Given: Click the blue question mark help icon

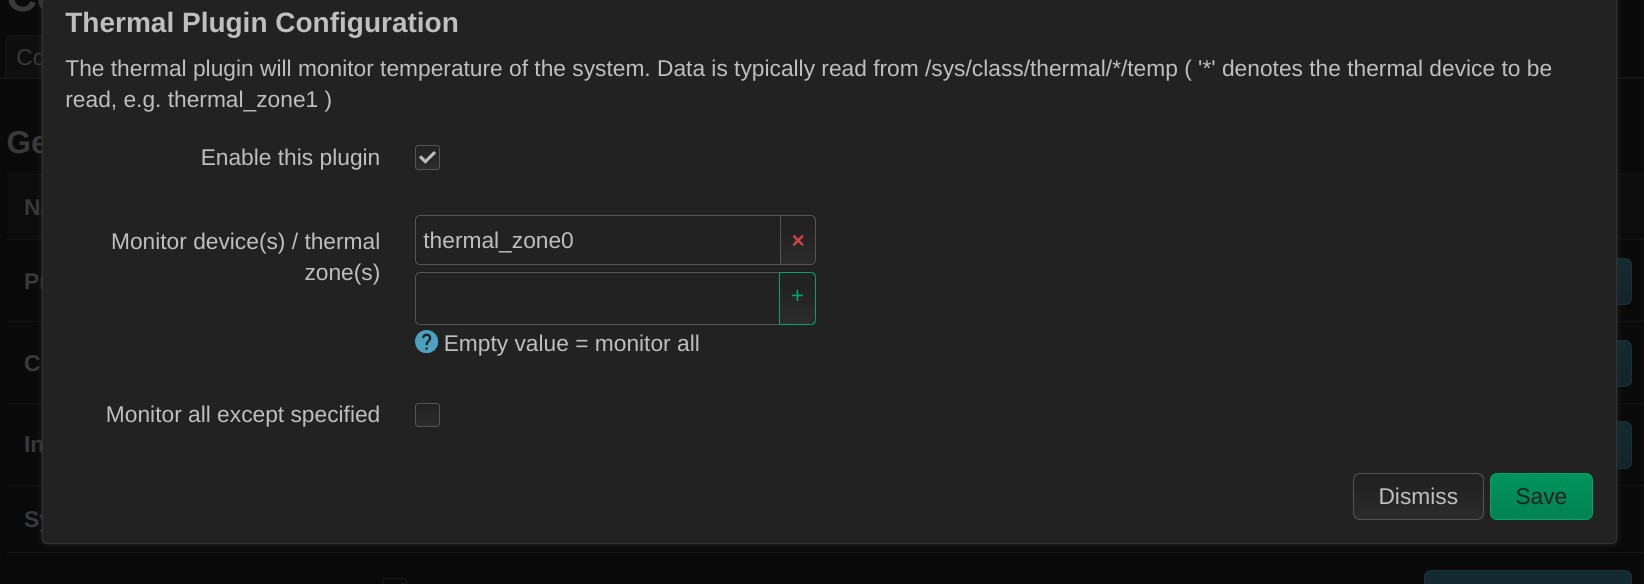Looking at the screenshot, I should [426, 342].
